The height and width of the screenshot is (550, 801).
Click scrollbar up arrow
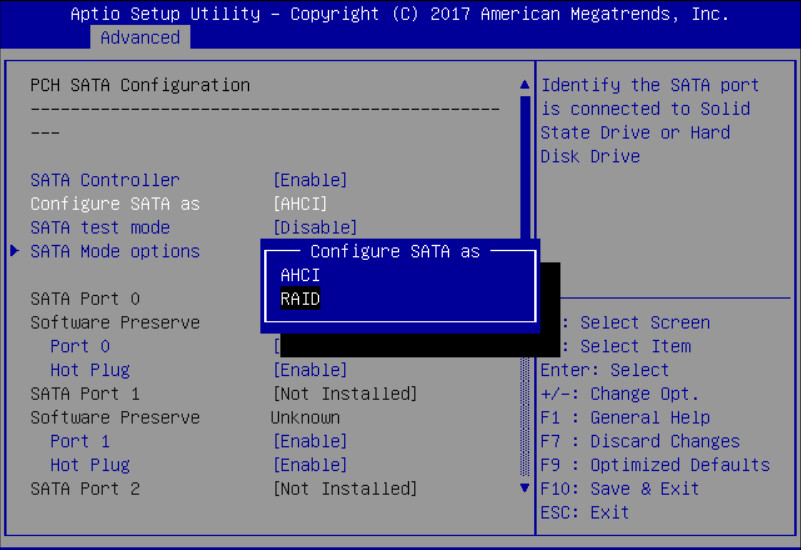pos(525,85)
